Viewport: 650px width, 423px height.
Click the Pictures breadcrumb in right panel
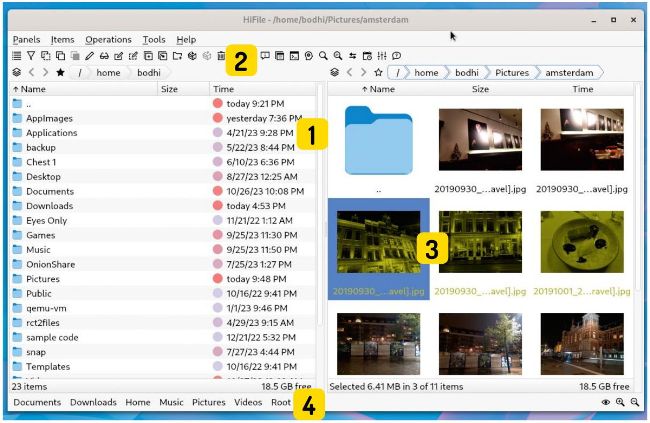coord(510,72)
